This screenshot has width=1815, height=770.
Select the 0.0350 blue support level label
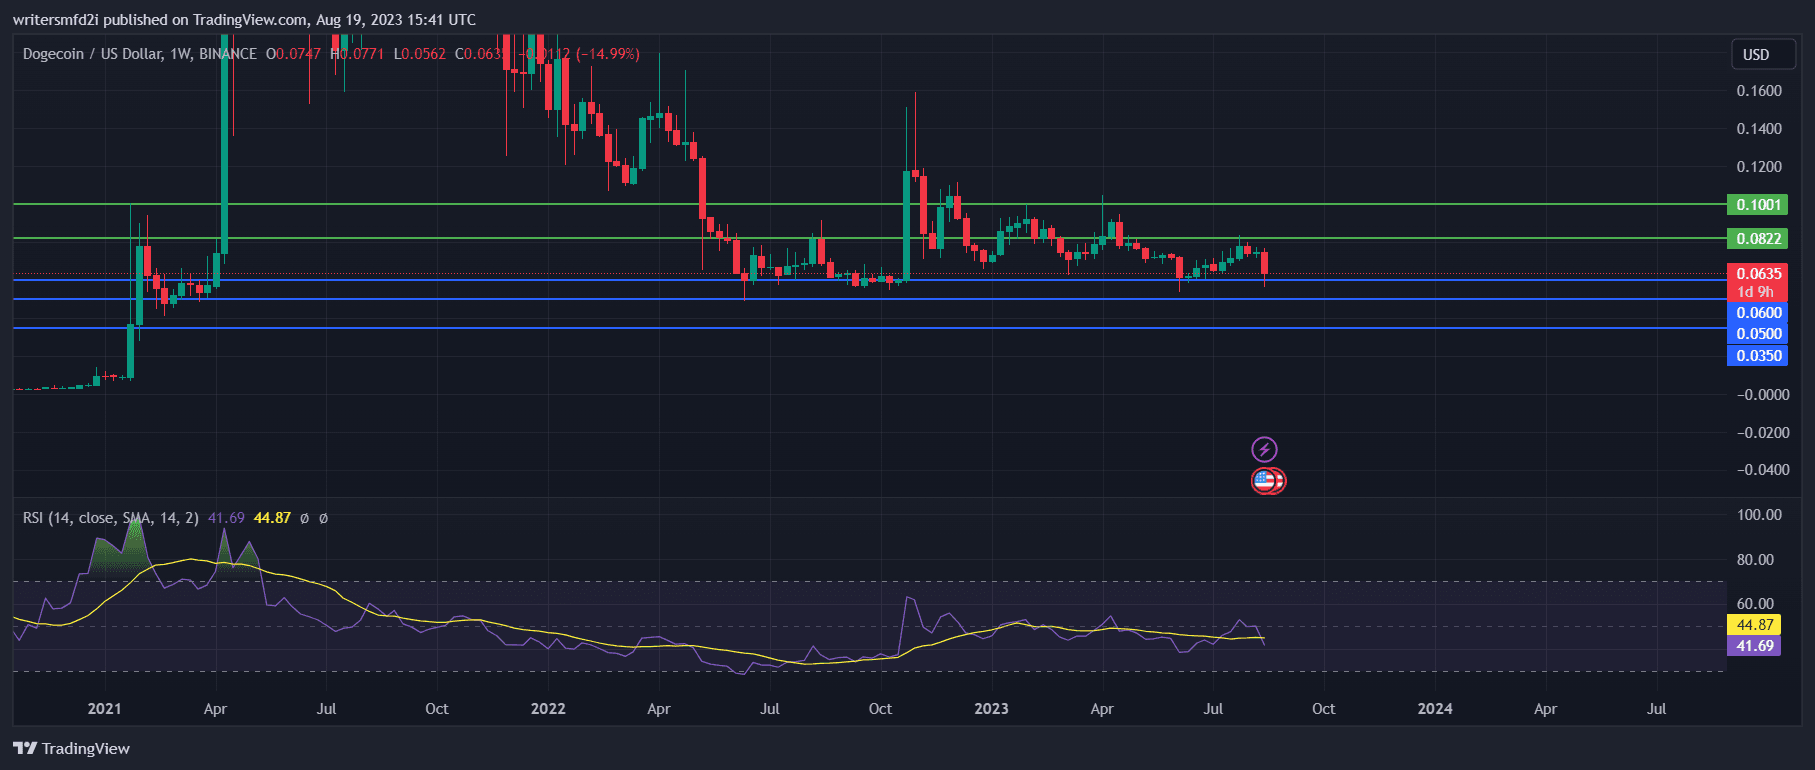(x=1757, y=356)
